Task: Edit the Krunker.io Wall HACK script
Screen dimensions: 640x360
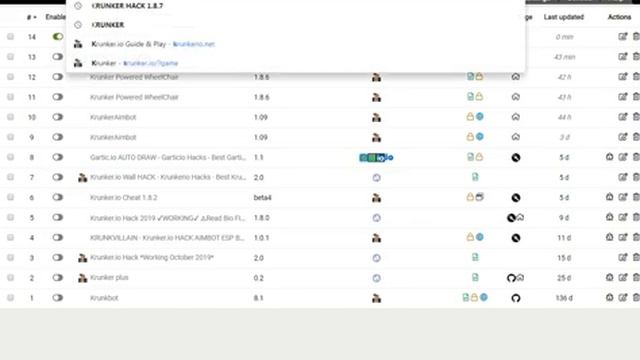Action: 622,177
